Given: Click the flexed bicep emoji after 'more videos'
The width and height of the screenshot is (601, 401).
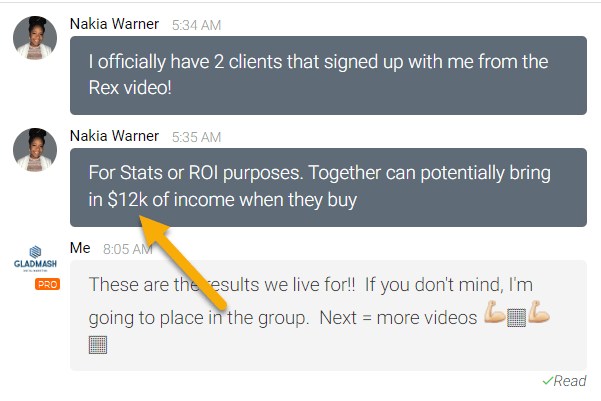Looking at the screenshot, I should point(494,312).
